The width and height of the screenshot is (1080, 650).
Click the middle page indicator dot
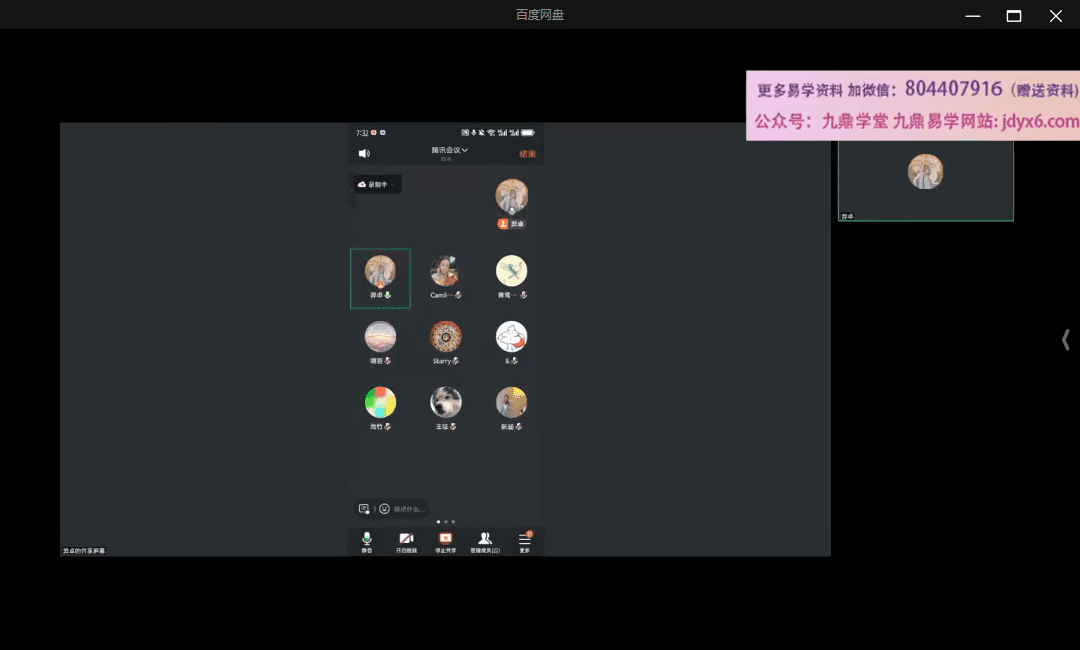click(445, 522)
